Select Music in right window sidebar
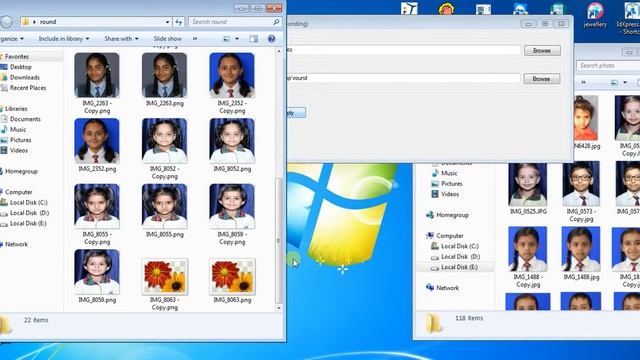 point(449,173)
